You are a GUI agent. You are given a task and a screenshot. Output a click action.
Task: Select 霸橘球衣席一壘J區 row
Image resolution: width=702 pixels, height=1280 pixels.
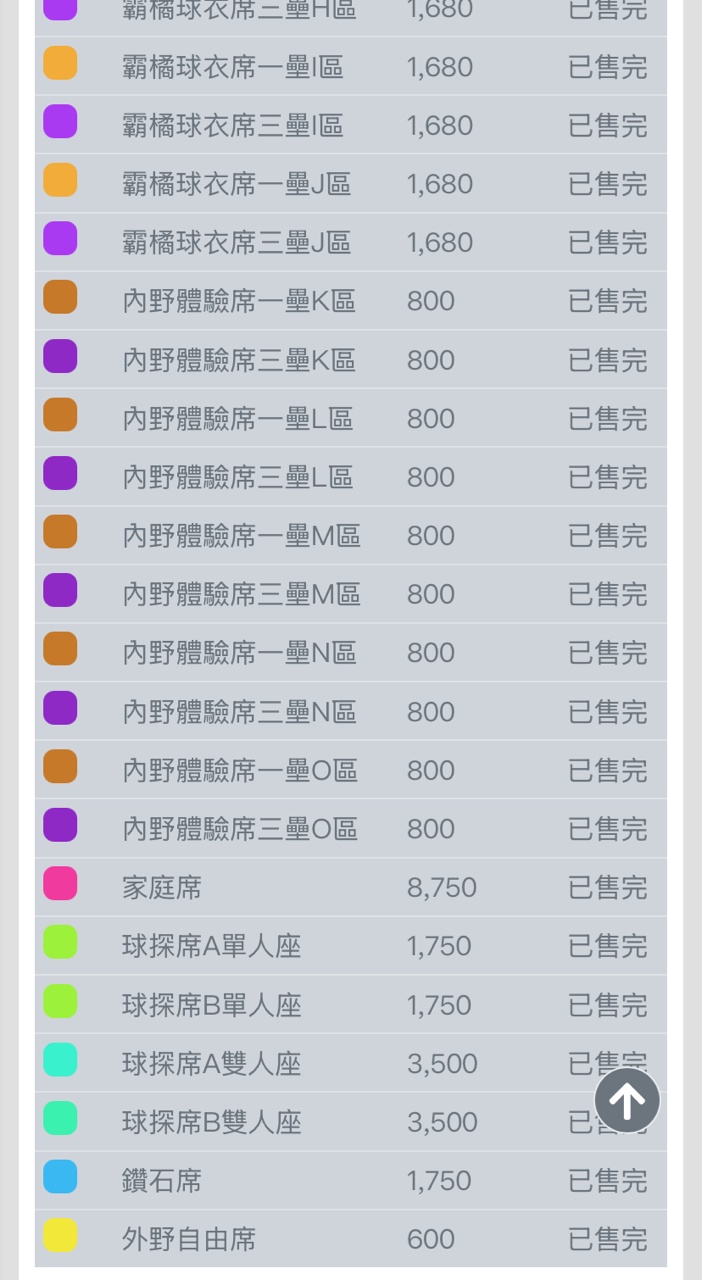(x=236, y=184)
